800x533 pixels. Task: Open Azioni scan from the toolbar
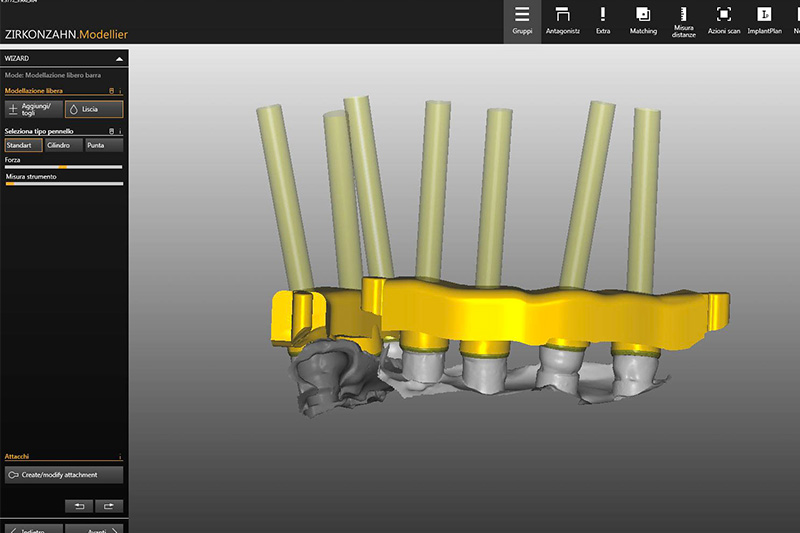click(x=724, y=21)
